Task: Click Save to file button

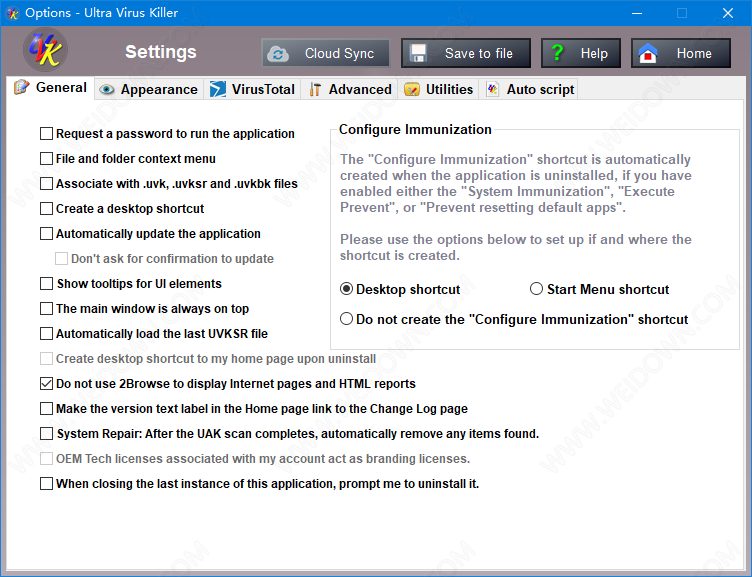Action: (466, 53)
